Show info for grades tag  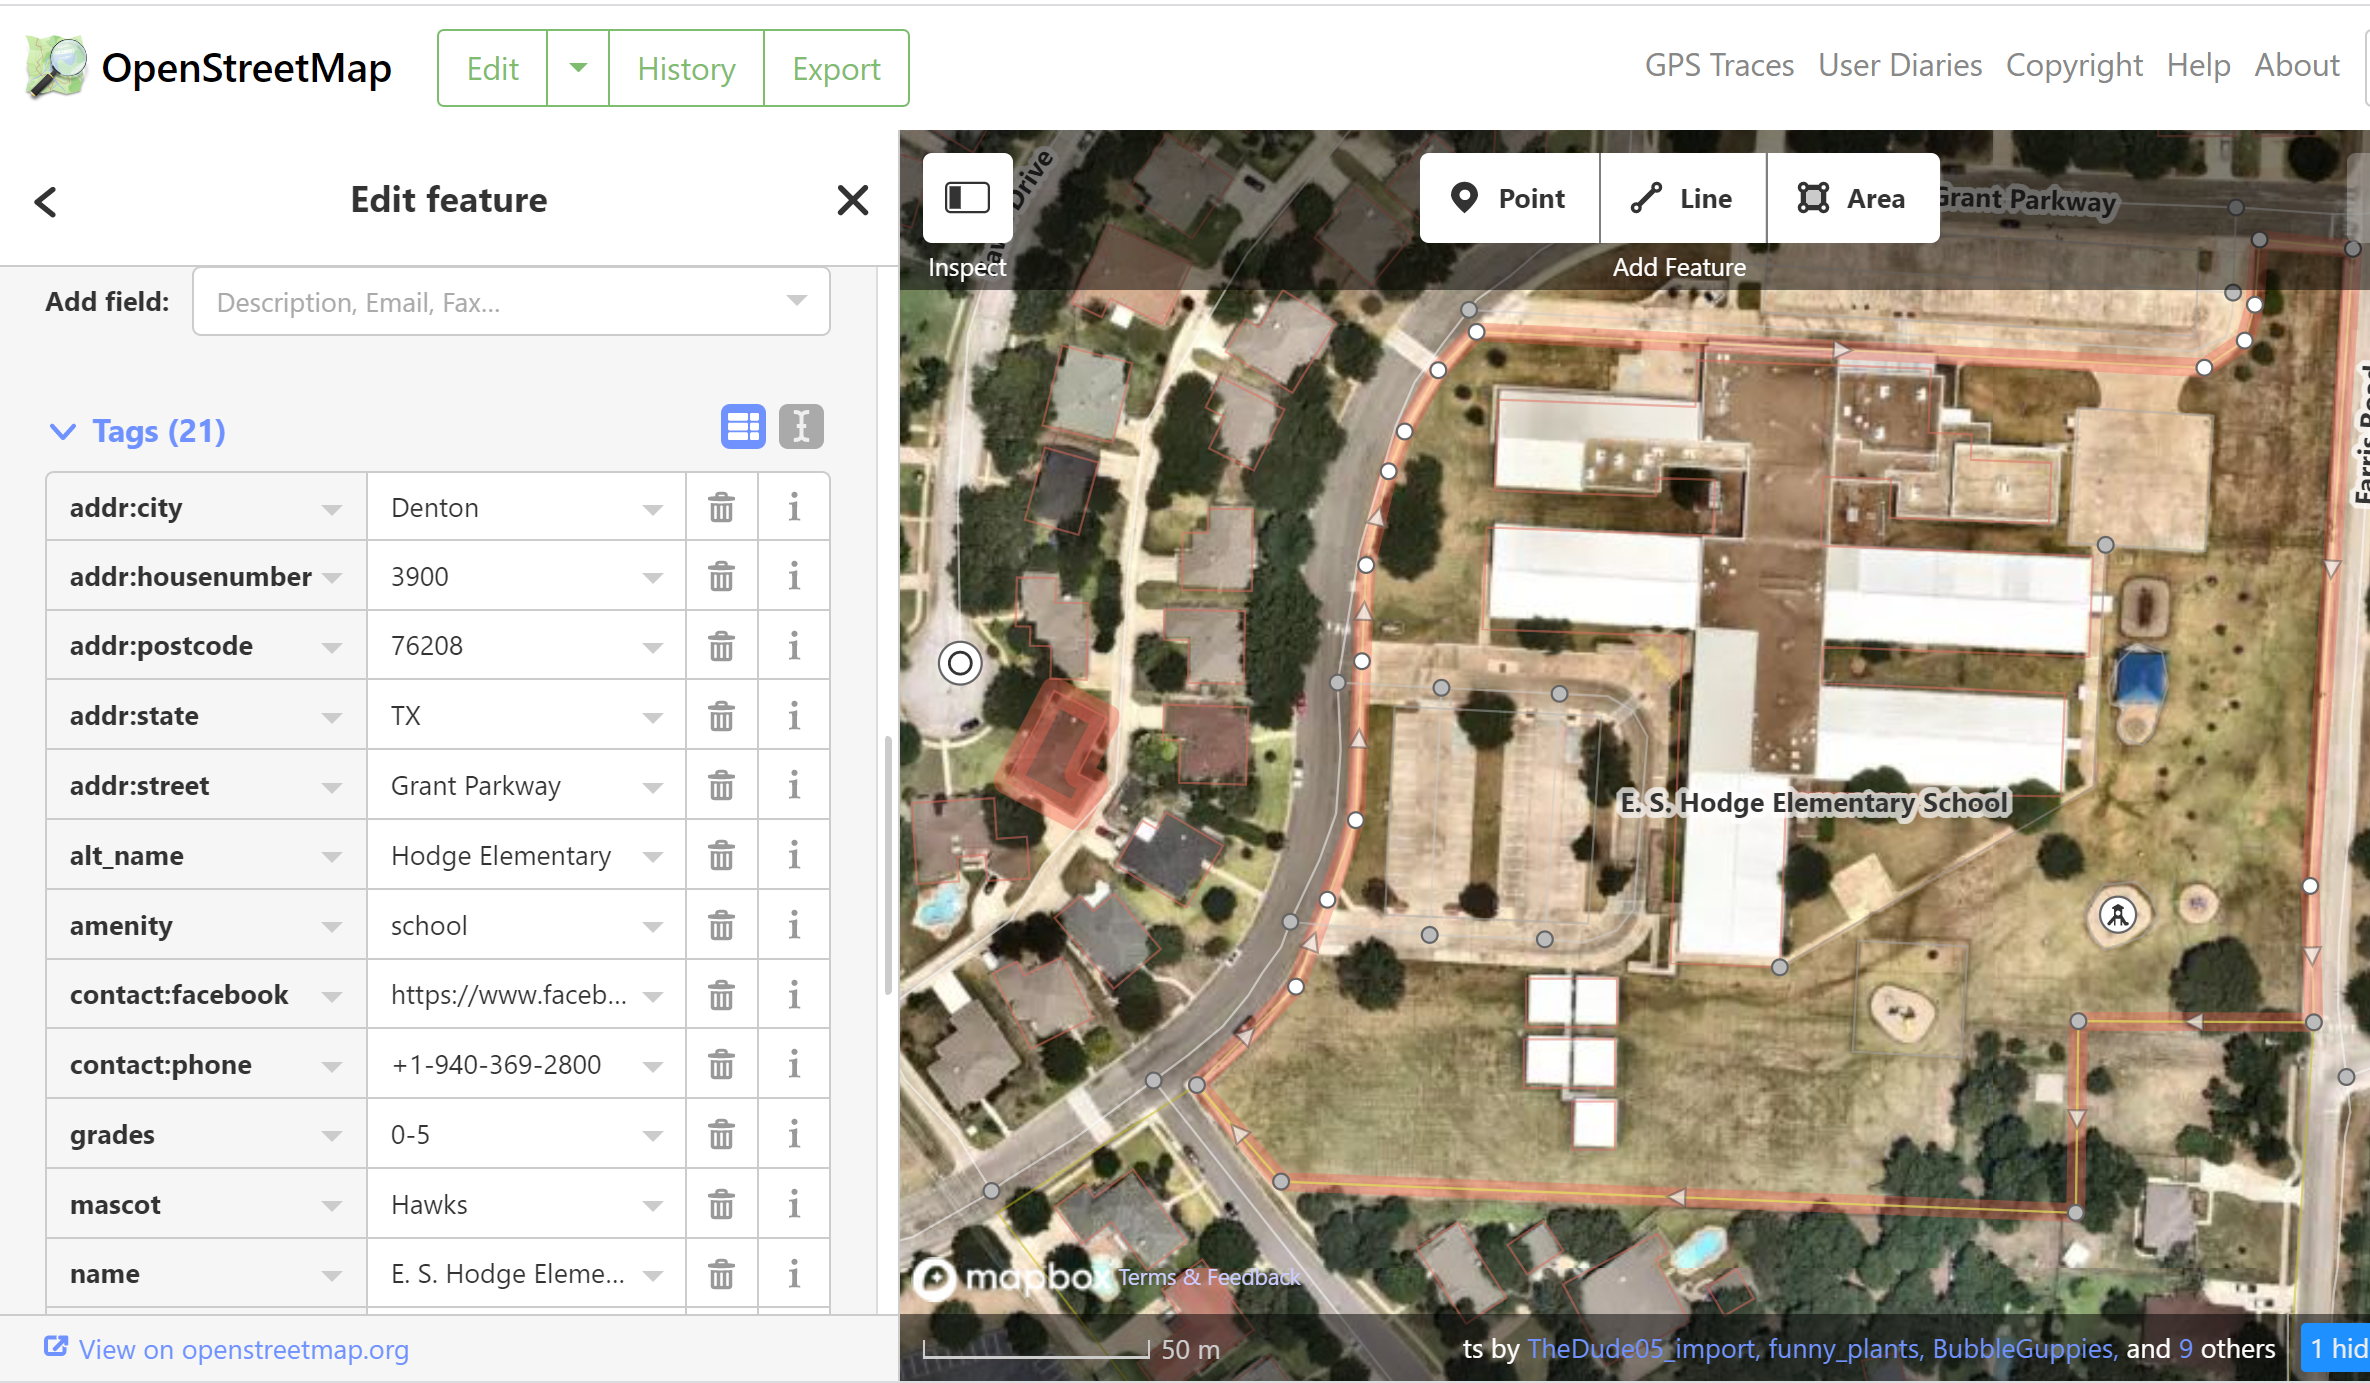[794, 1135]
